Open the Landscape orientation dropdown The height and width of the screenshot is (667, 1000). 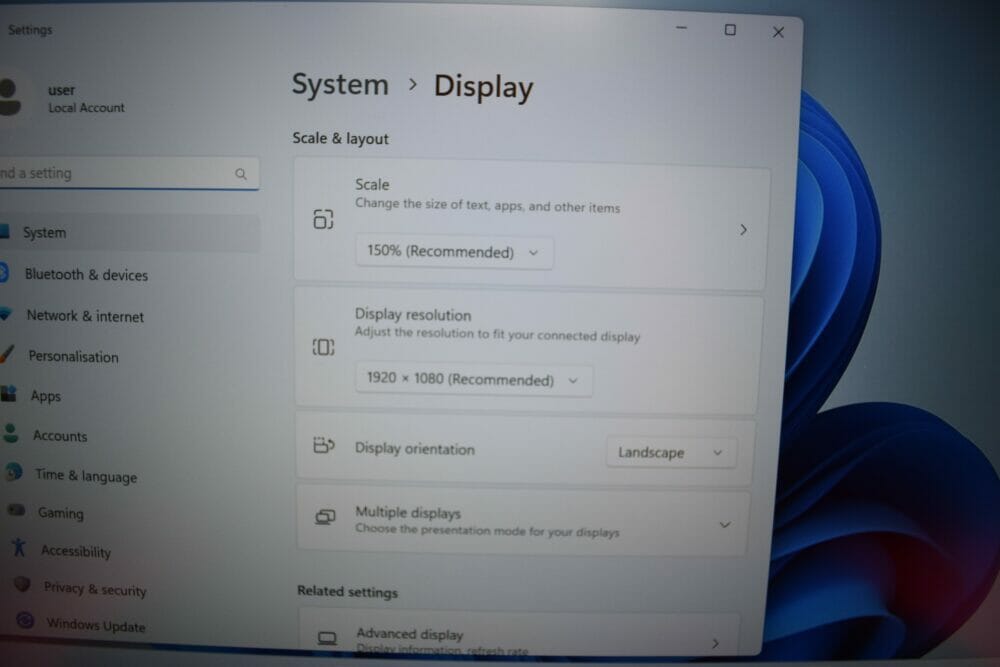671,452
